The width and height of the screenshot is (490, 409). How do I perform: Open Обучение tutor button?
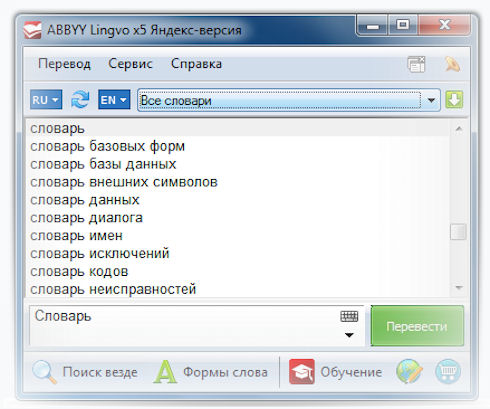335,372
